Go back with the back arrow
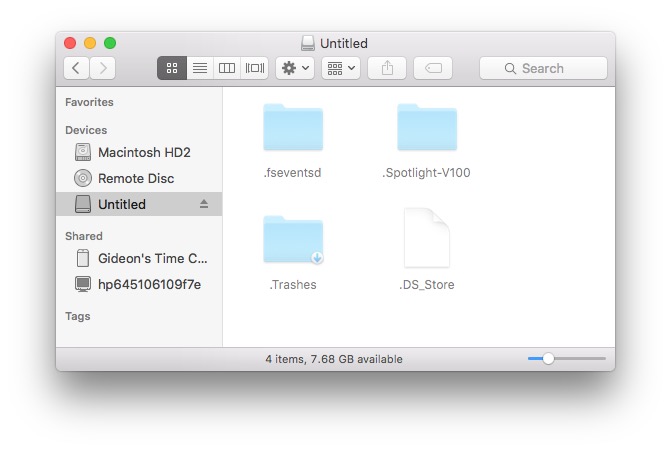This screenshot has width=671, height=451. (x=77, y=68)
